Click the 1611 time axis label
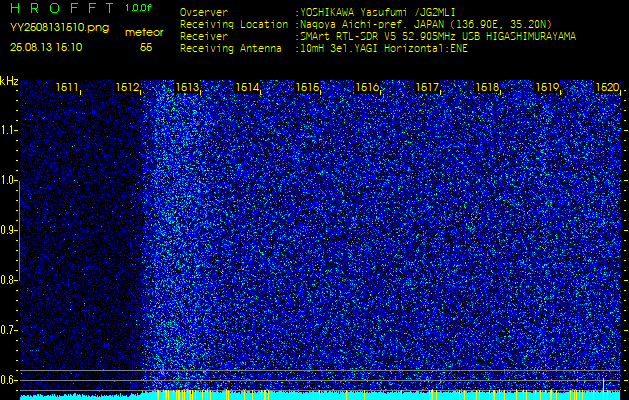629x400 pixels. (67, 87)
